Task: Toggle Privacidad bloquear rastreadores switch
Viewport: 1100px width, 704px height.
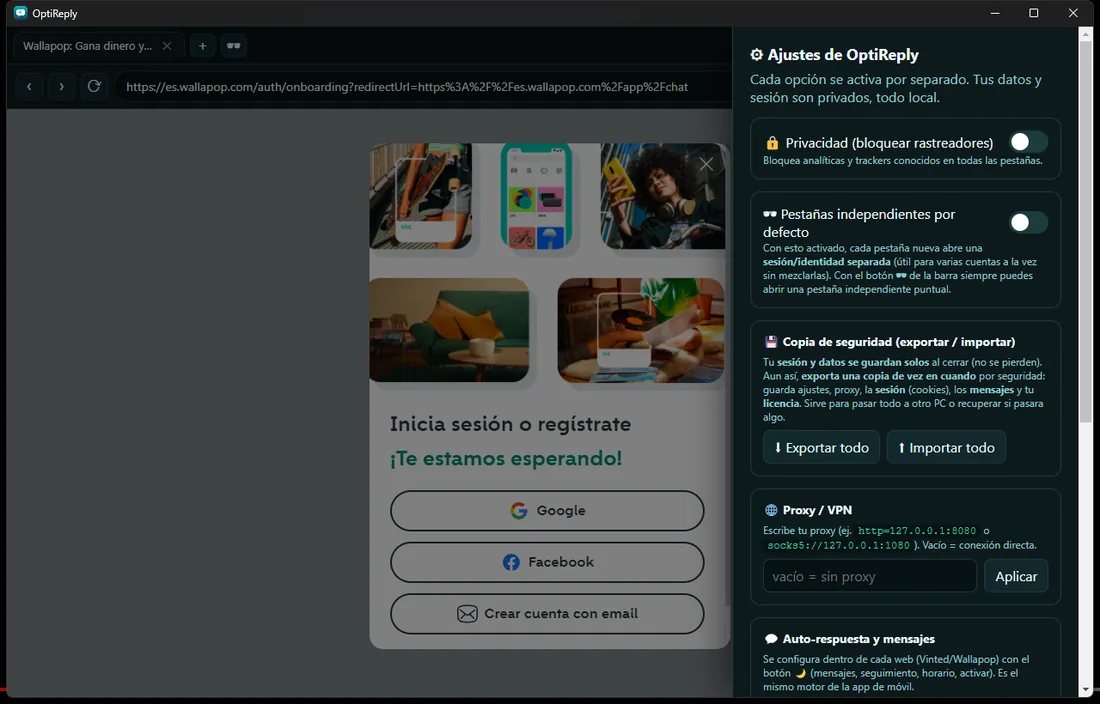Action: click(x=1028, y=142)
